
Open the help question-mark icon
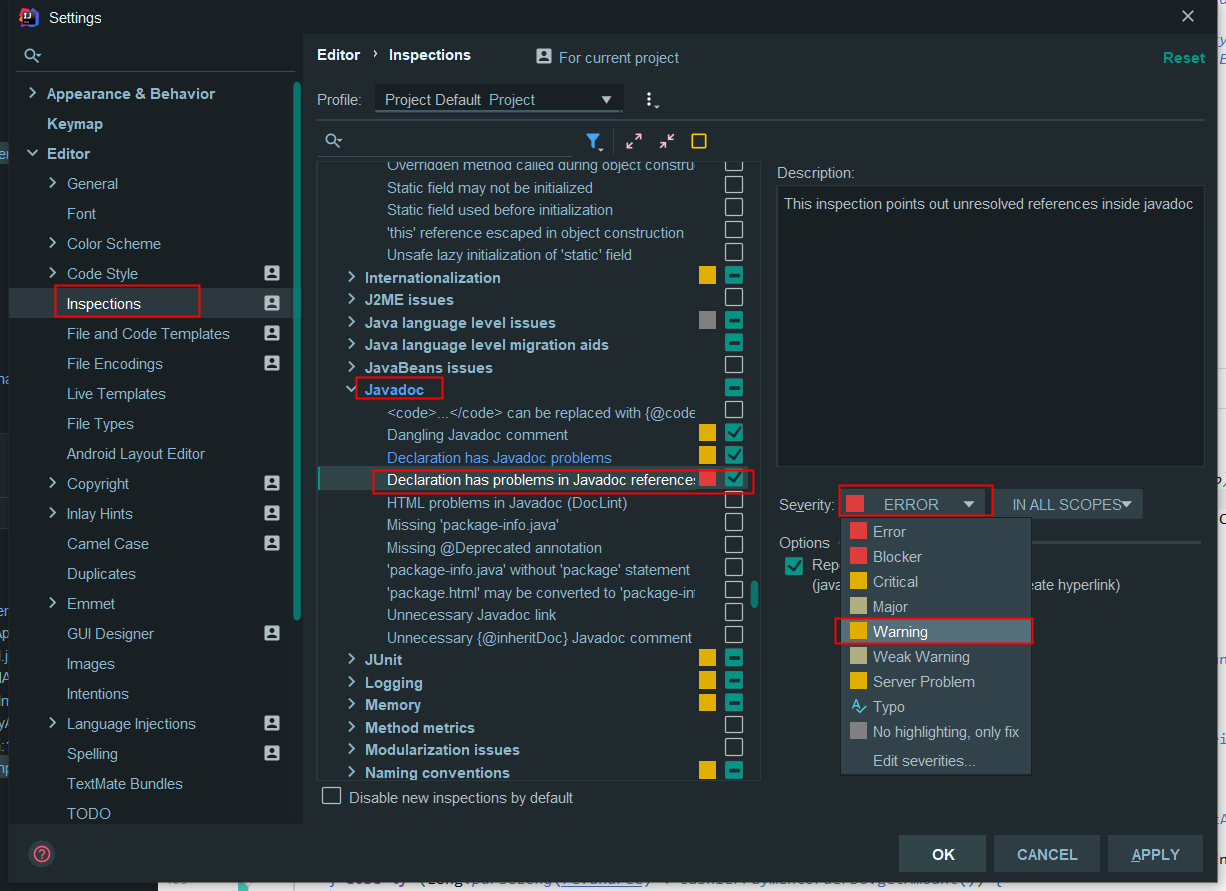click(41, 854)
